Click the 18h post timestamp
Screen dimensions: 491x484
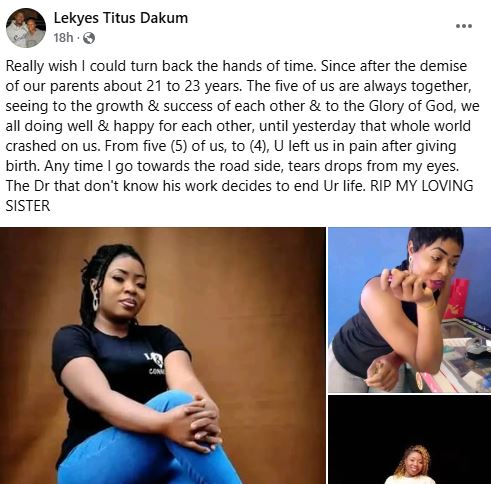click(x=63, y=38)
